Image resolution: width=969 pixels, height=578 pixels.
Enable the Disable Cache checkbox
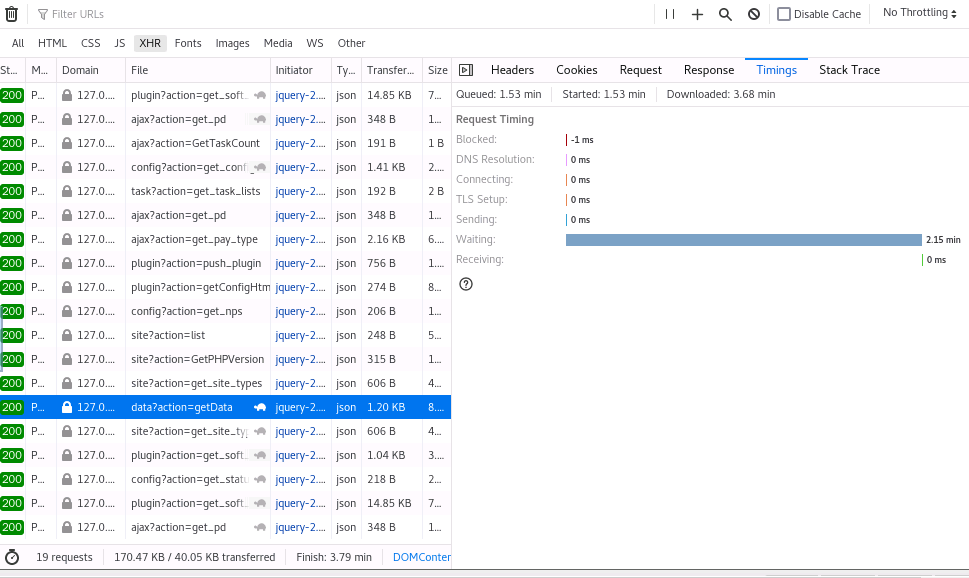(x=784, y=14)
